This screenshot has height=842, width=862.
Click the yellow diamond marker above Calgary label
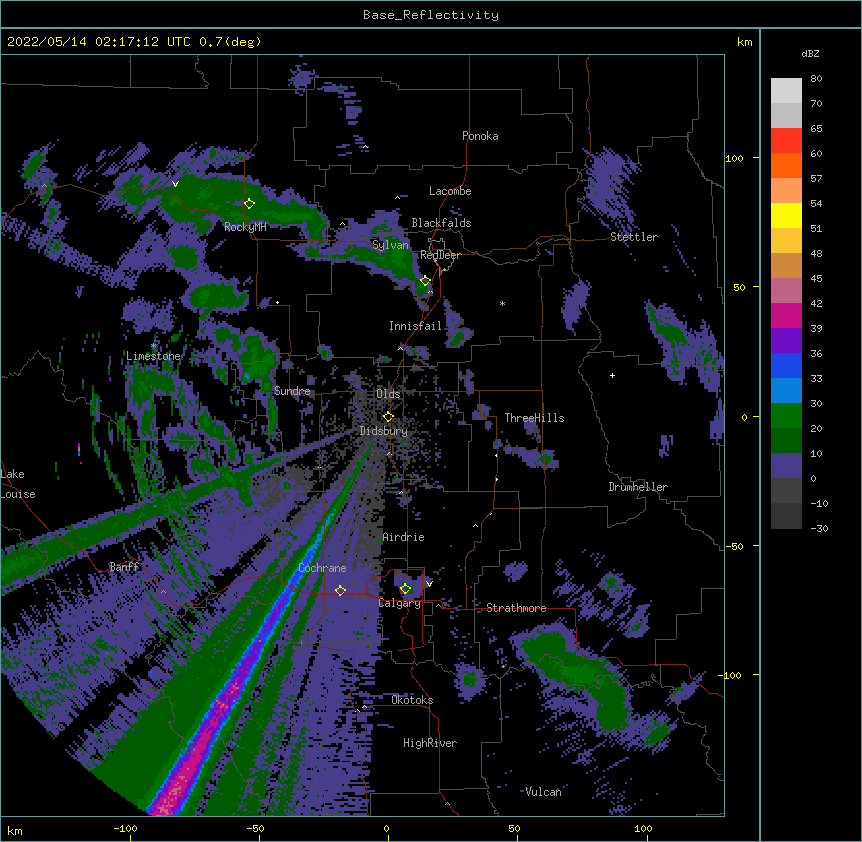405,589
